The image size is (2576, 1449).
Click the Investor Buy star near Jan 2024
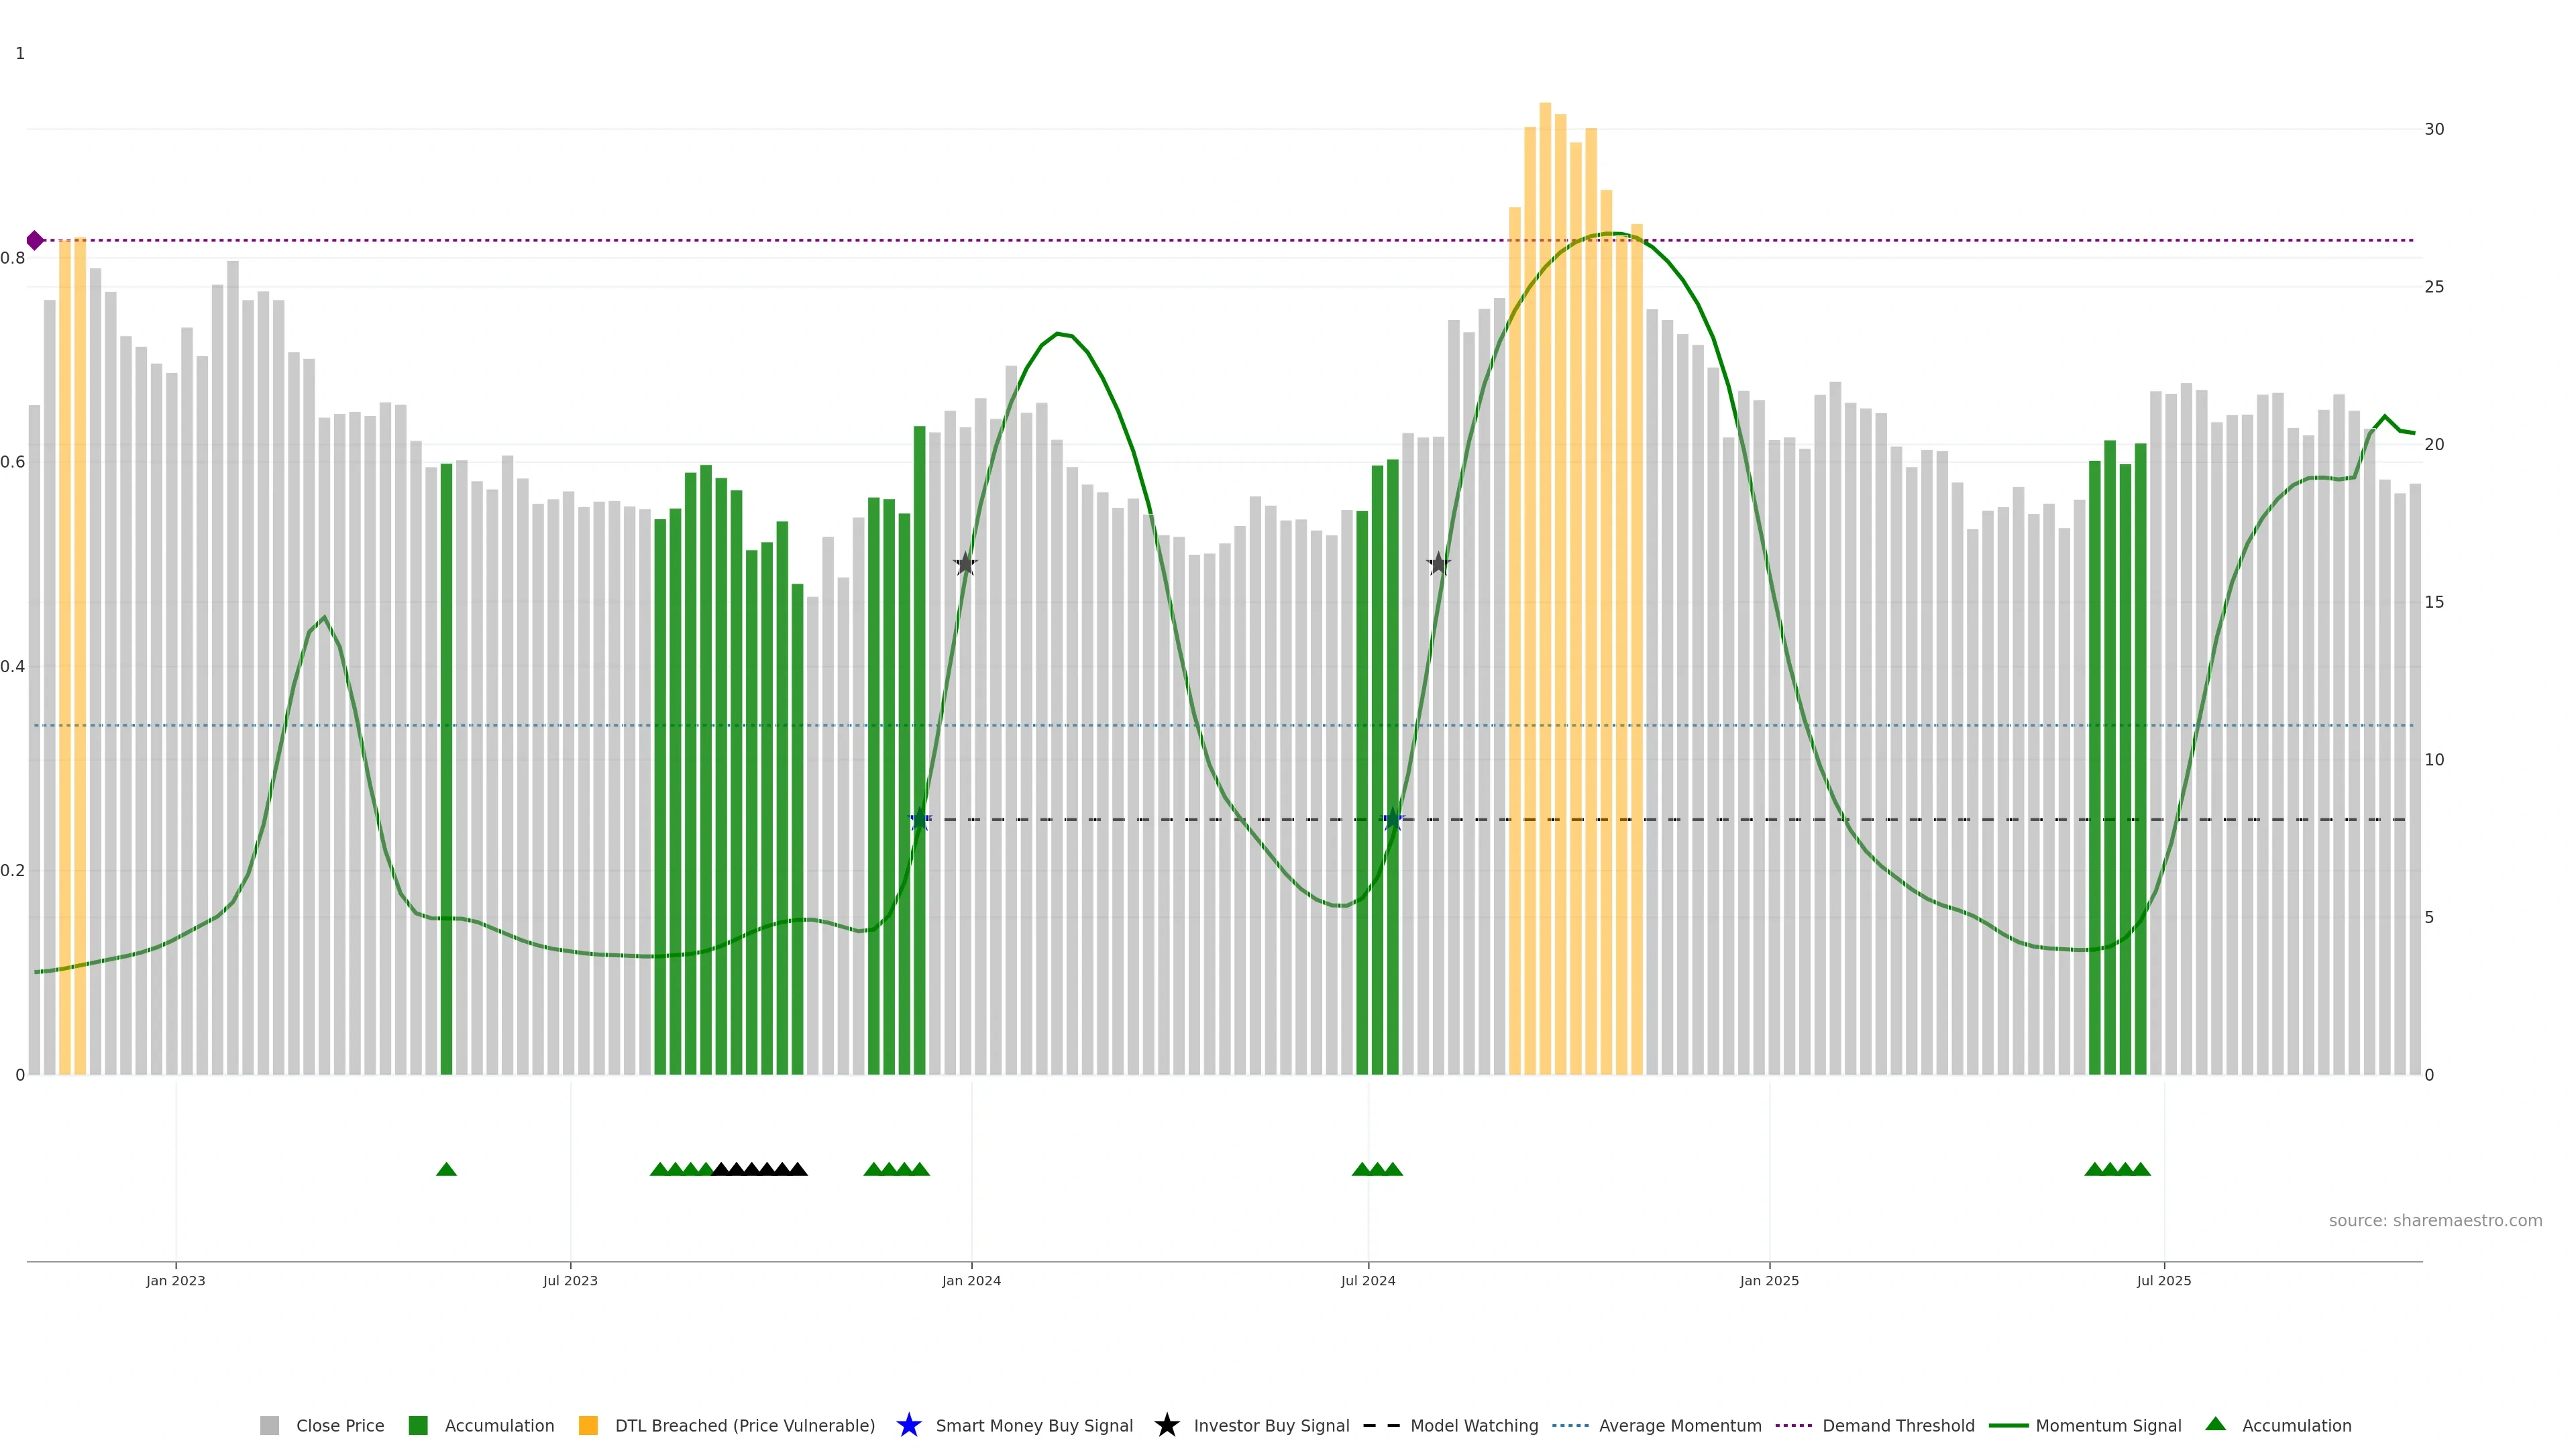click(965, 564)
